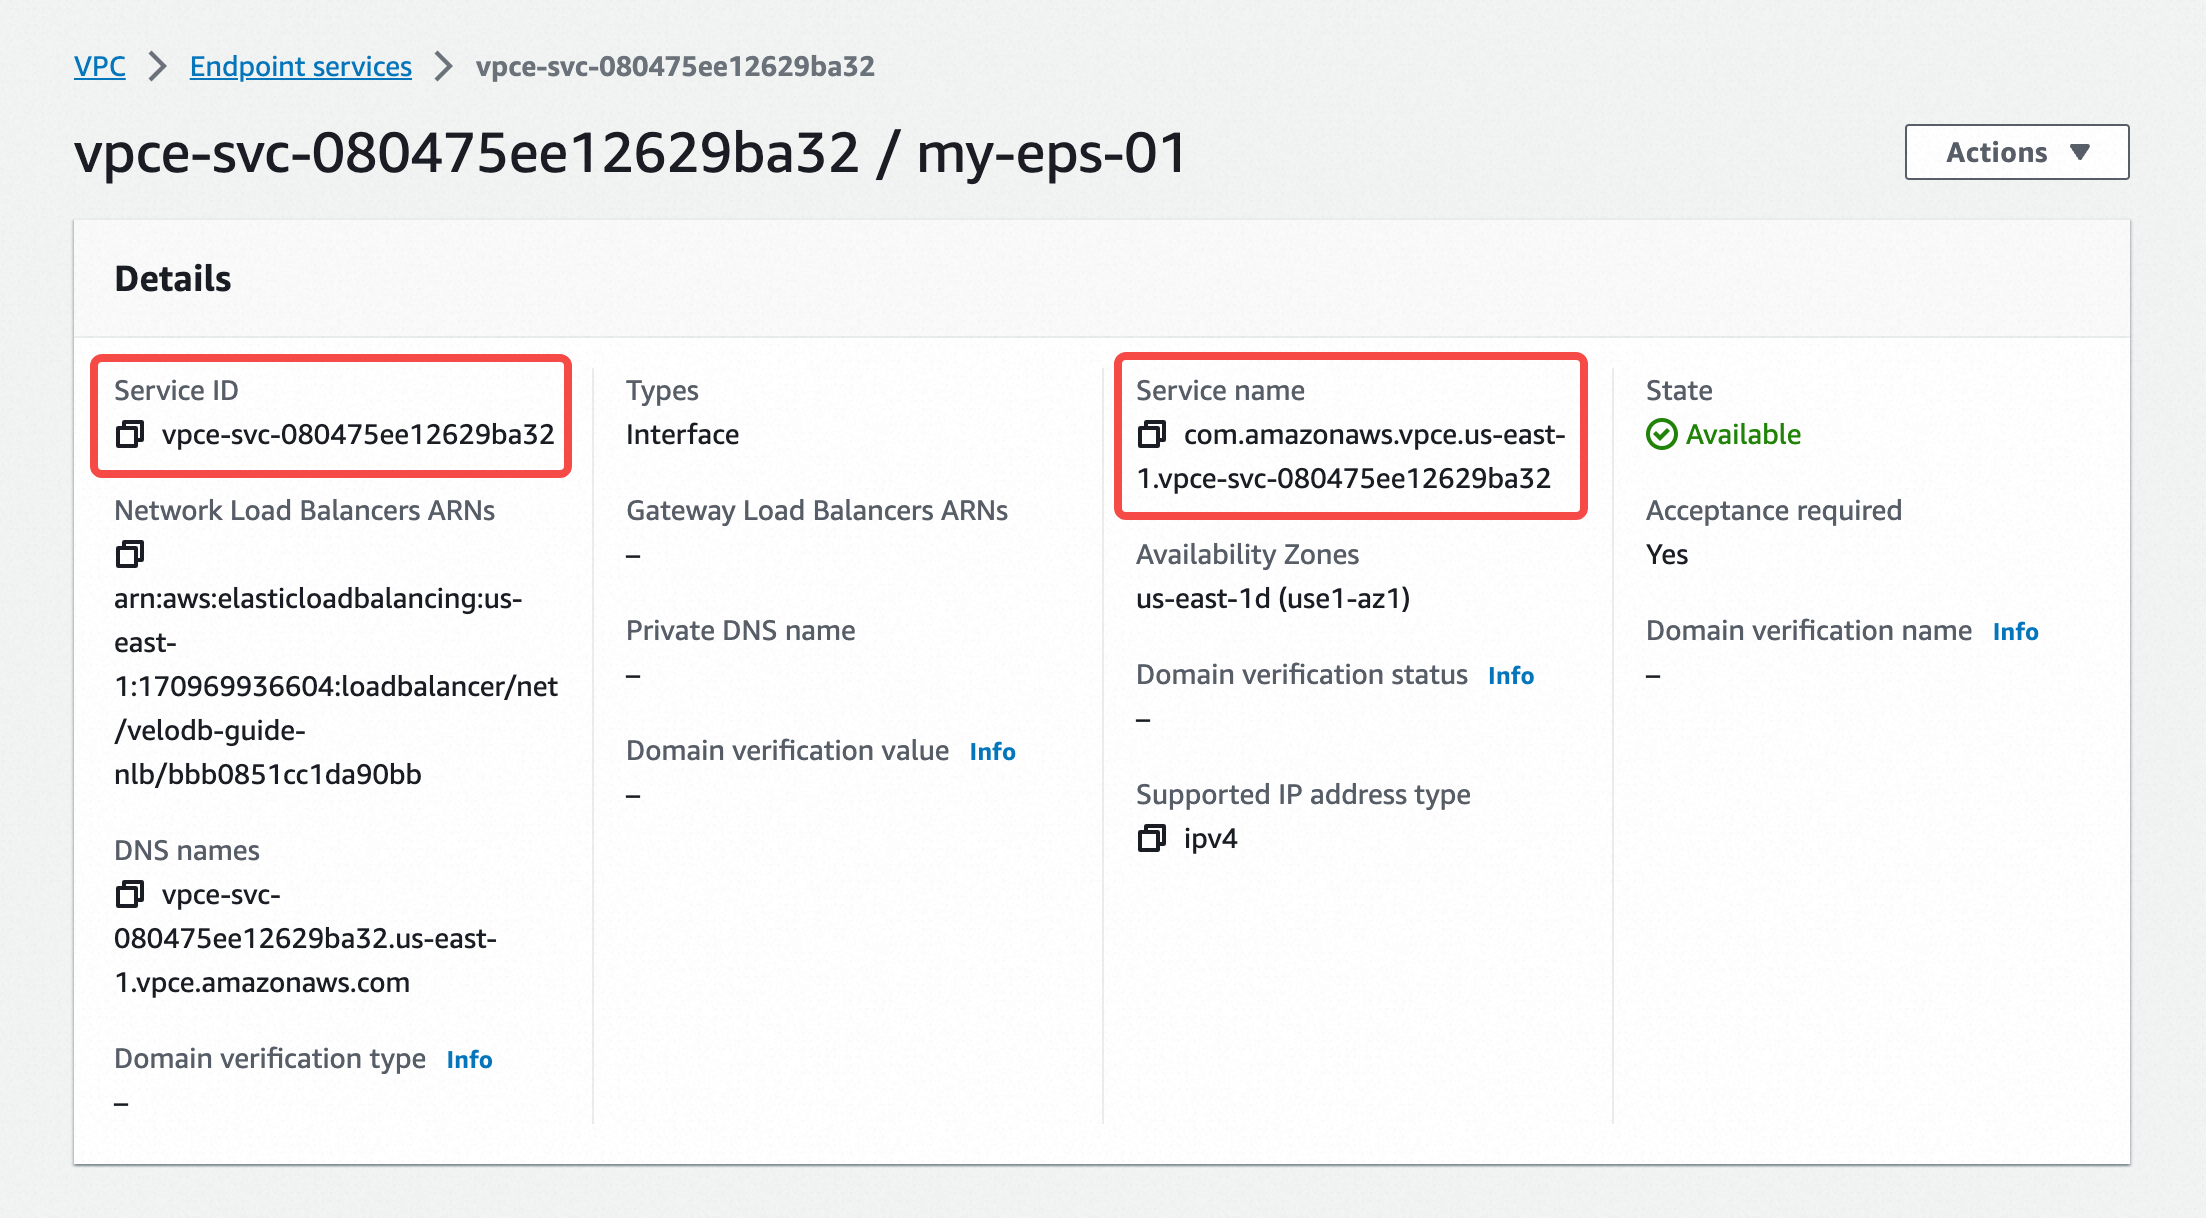
Task: Click the Details section heading
Action: (x=171, y=279)
